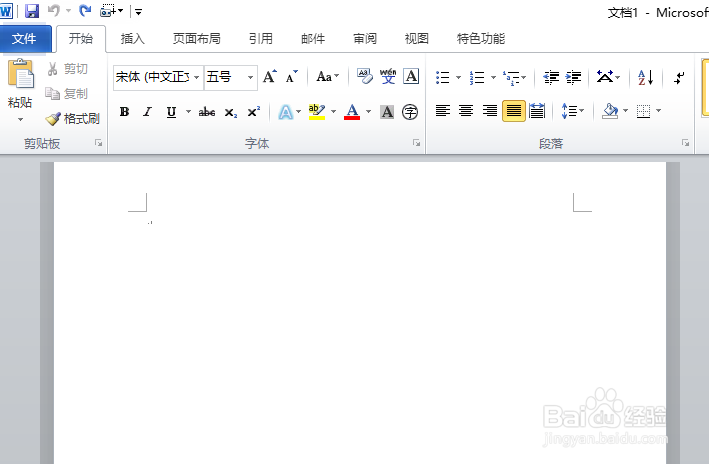Click the Align Right icon
This screenshot has height=464, width=709.
click(490, 111)
